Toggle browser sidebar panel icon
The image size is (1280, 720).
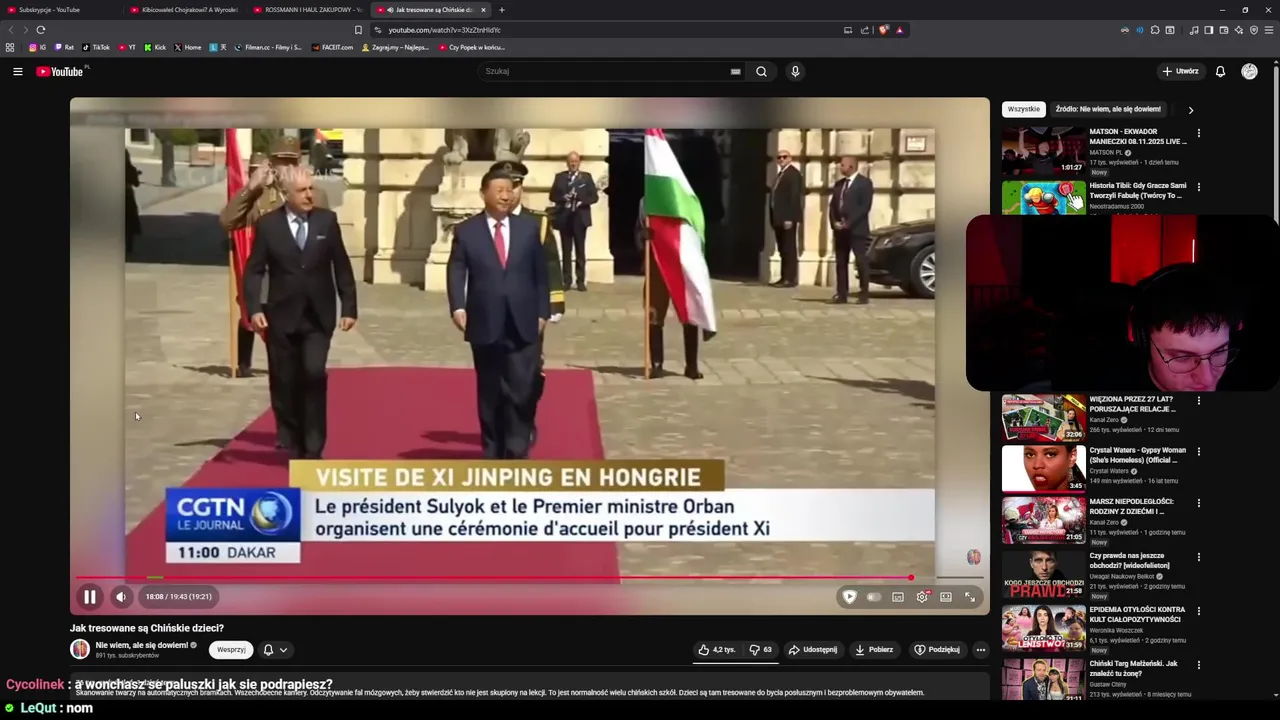[x=1209, y=30]
